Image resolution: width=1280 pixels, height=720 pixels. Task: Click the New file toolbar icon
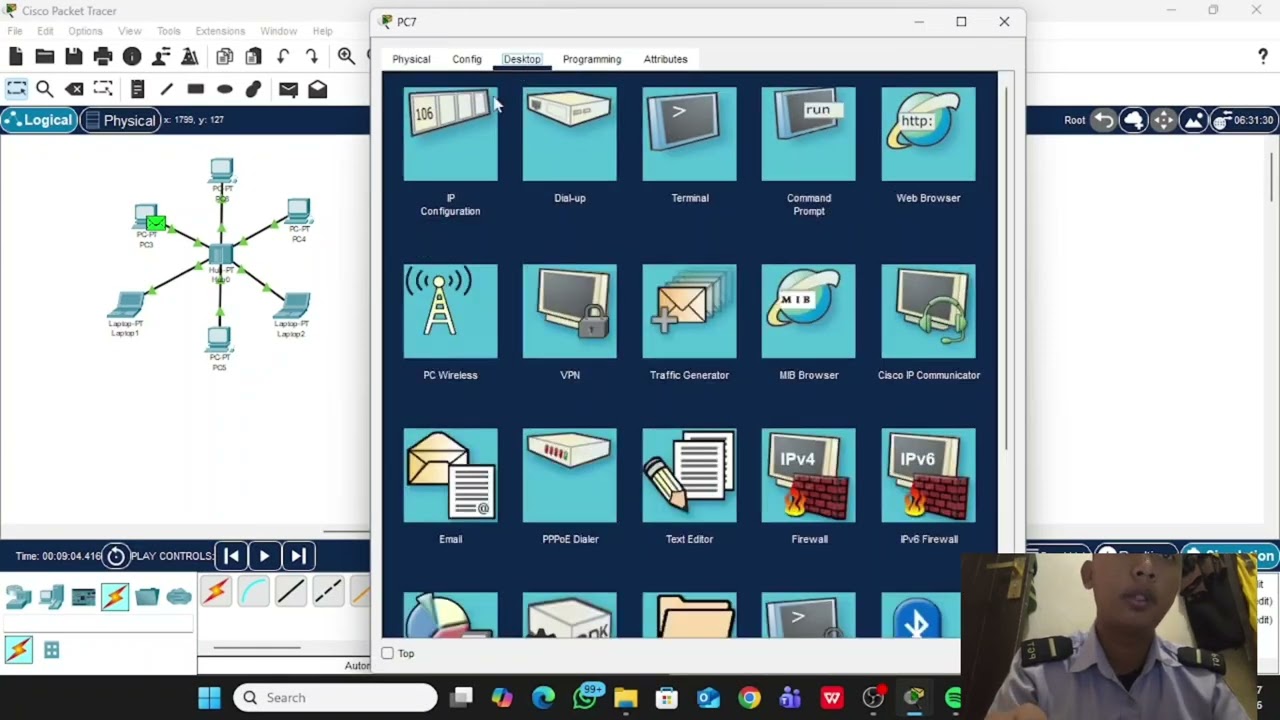(x=16, y=57)
